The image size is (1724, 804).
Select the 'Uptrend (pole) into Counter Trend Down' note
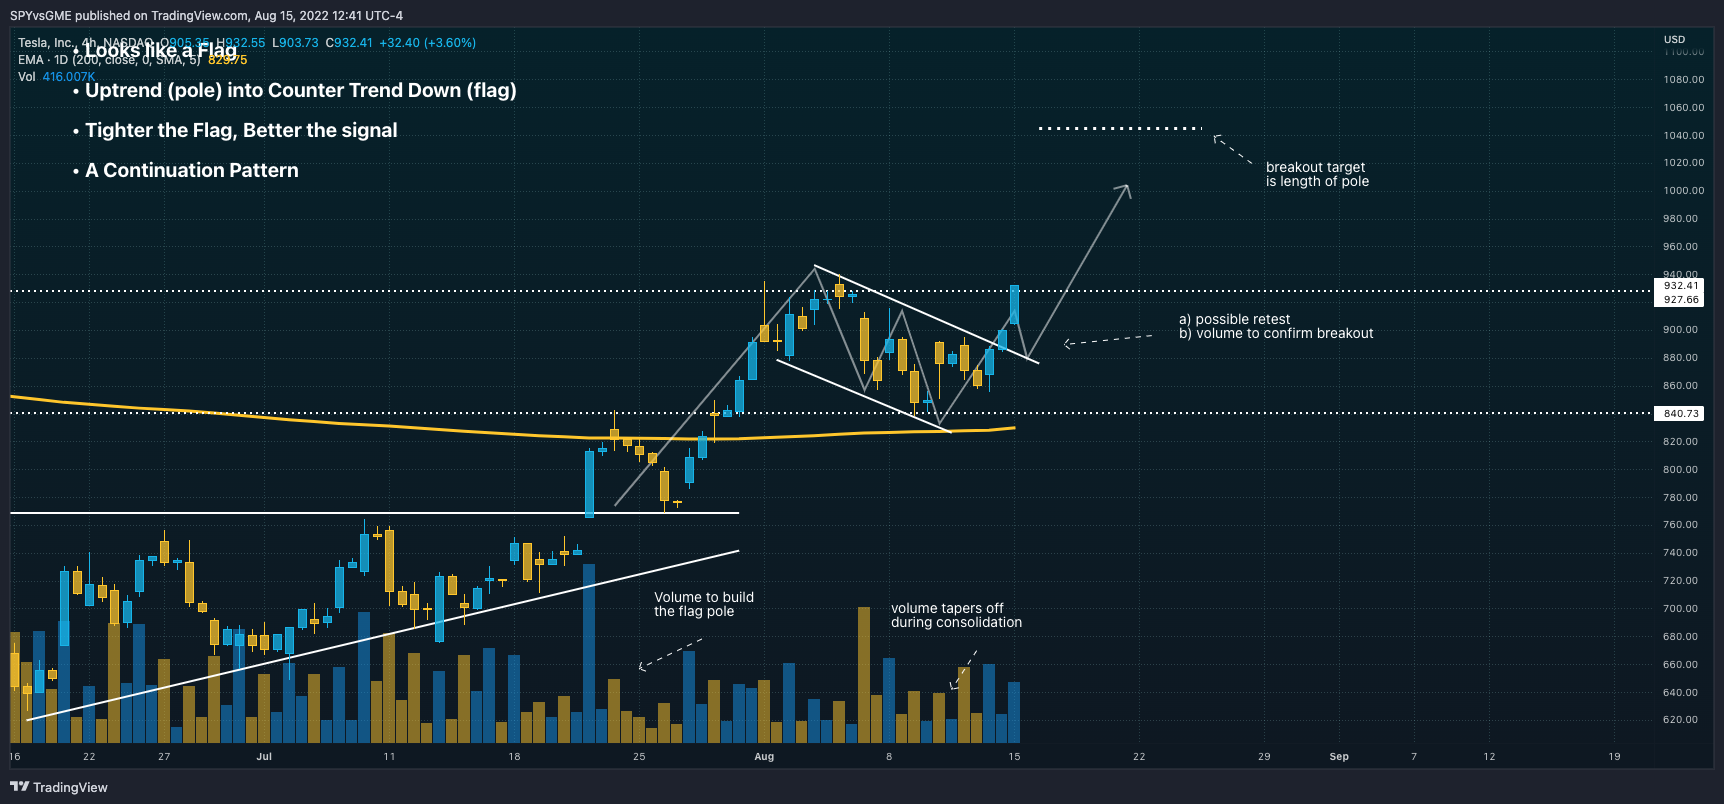pyautogui.click(x=300, y=90)
